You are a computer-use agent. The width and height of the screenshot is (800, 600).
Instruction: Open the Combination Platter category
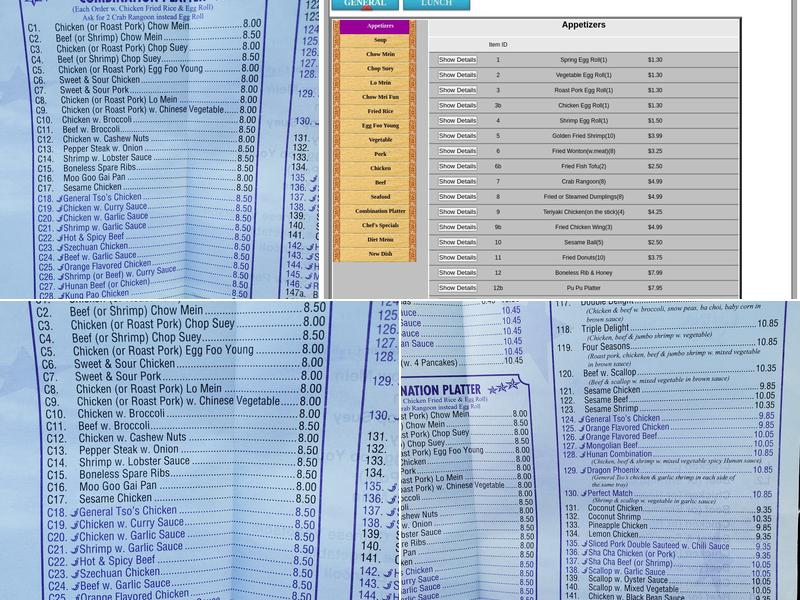[x=380, y=211]
